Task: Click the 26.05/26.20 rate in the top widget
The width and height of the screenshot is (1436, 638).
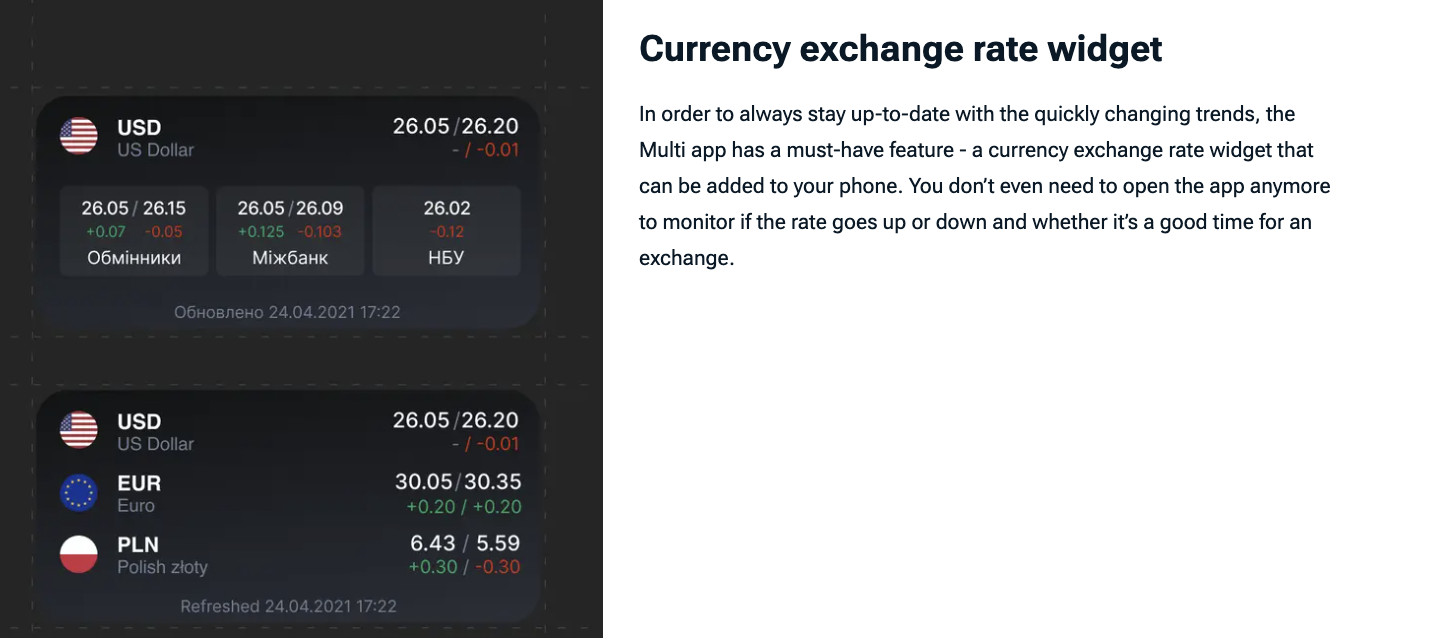Action: coord(455,126)
